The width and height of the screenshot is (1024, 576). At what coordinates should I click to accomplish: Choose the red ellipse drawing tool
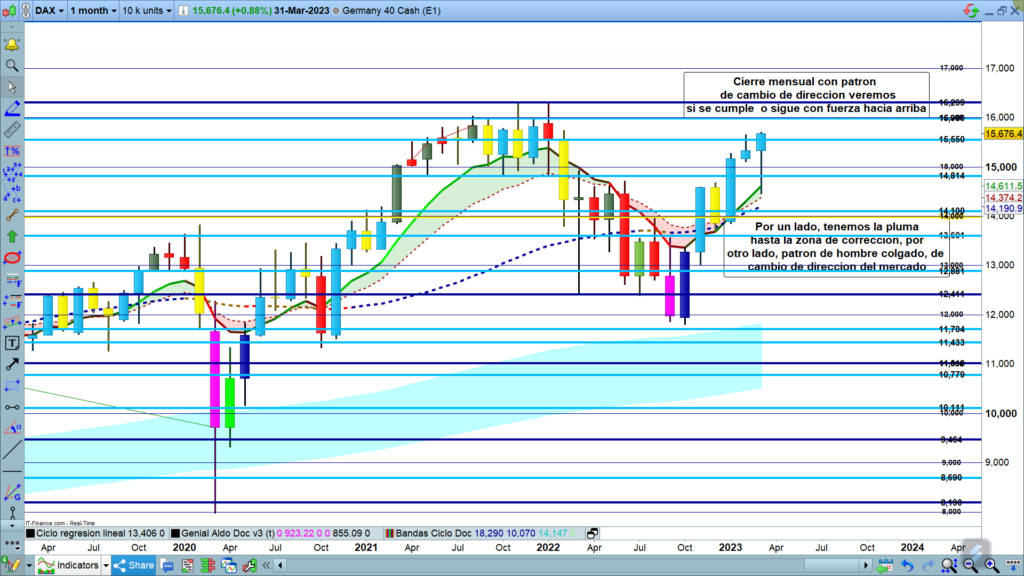12,257
